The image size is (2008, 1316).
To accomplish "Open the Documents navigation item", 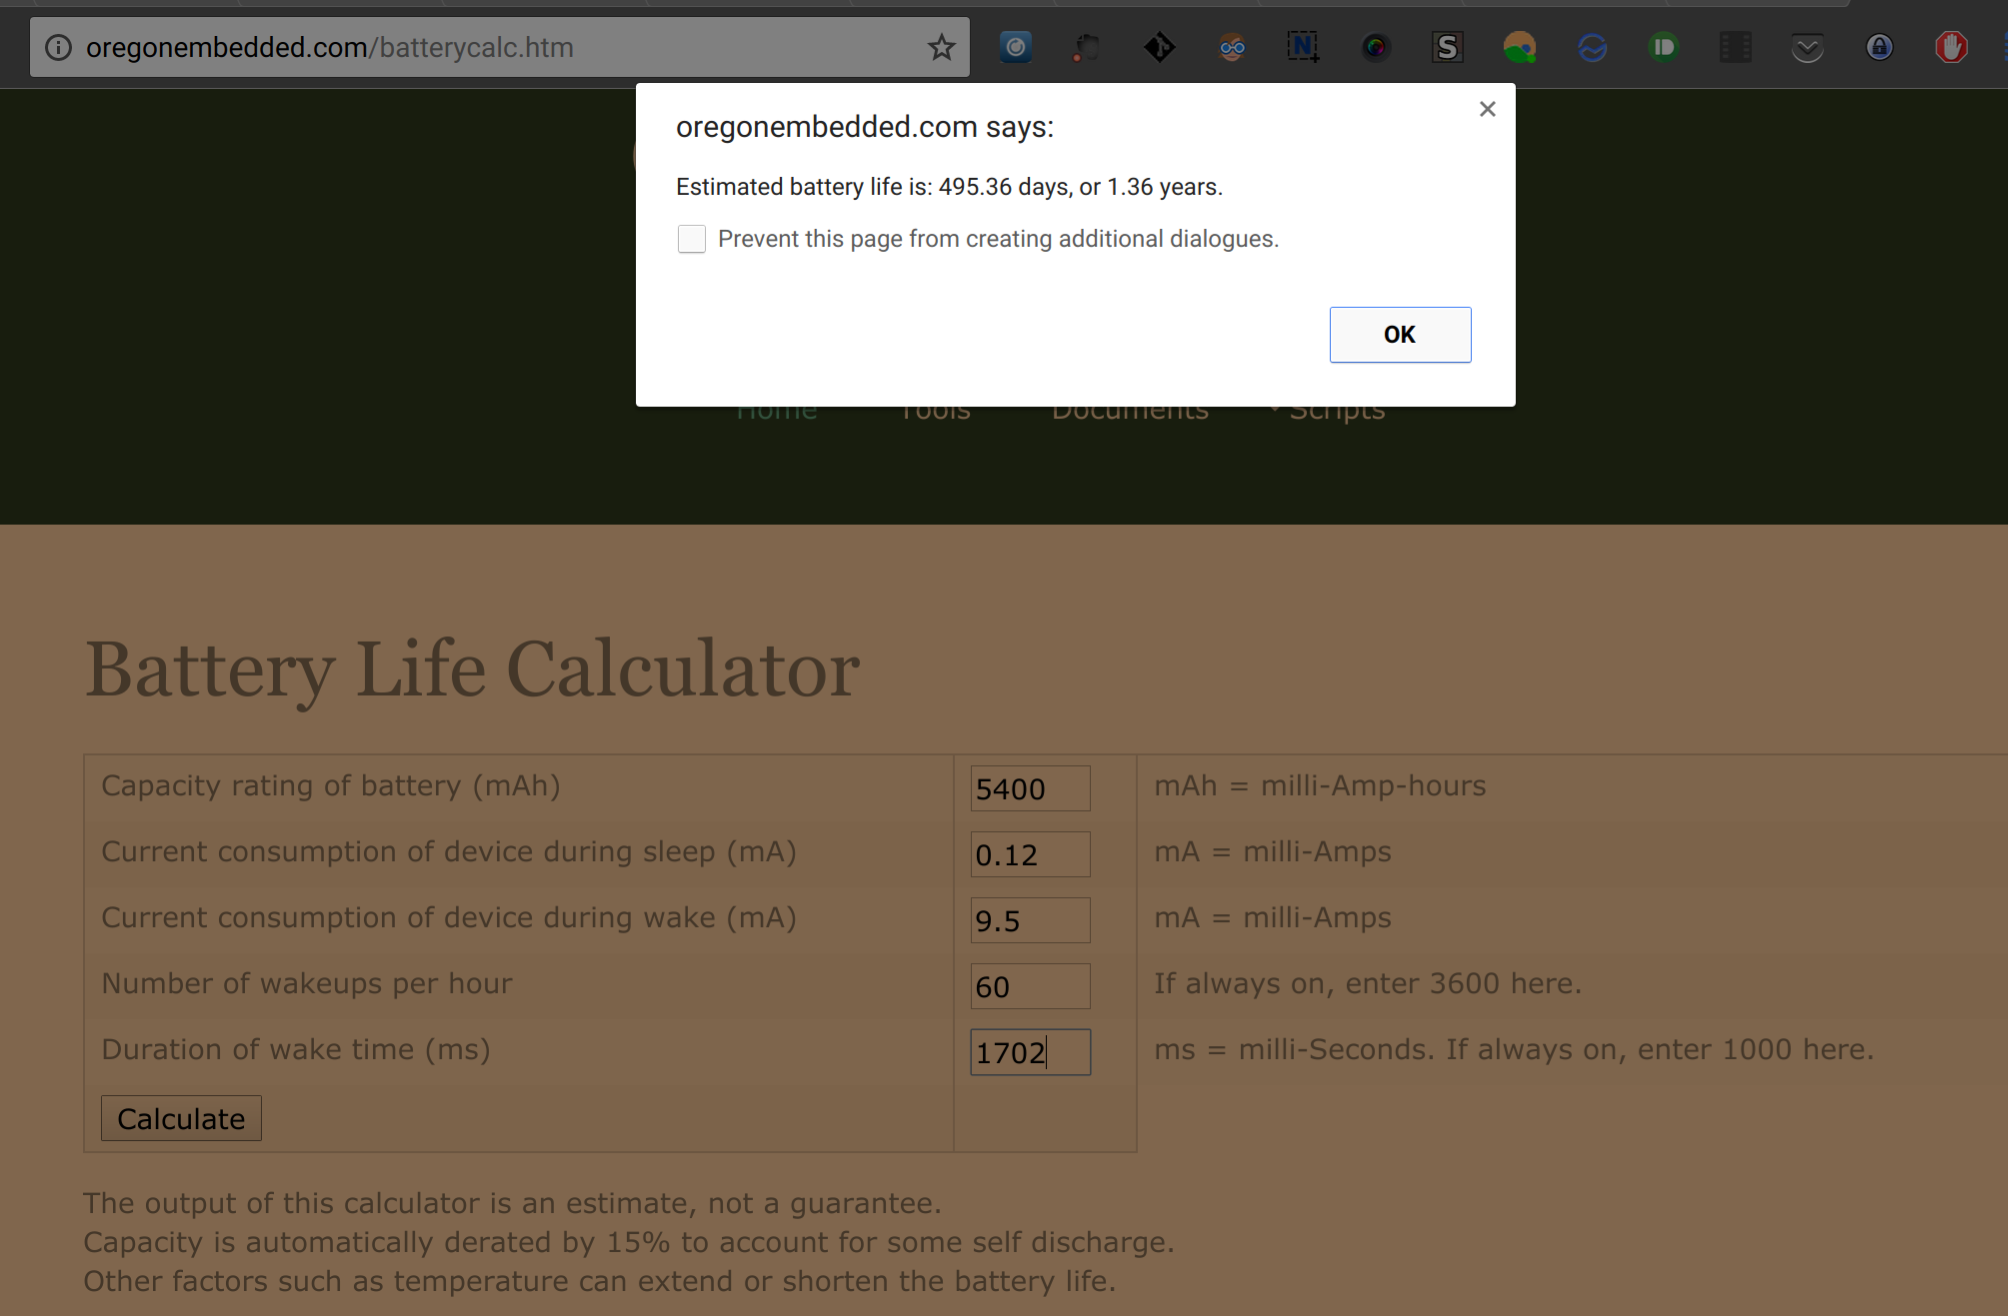I will pos(1130,408).
